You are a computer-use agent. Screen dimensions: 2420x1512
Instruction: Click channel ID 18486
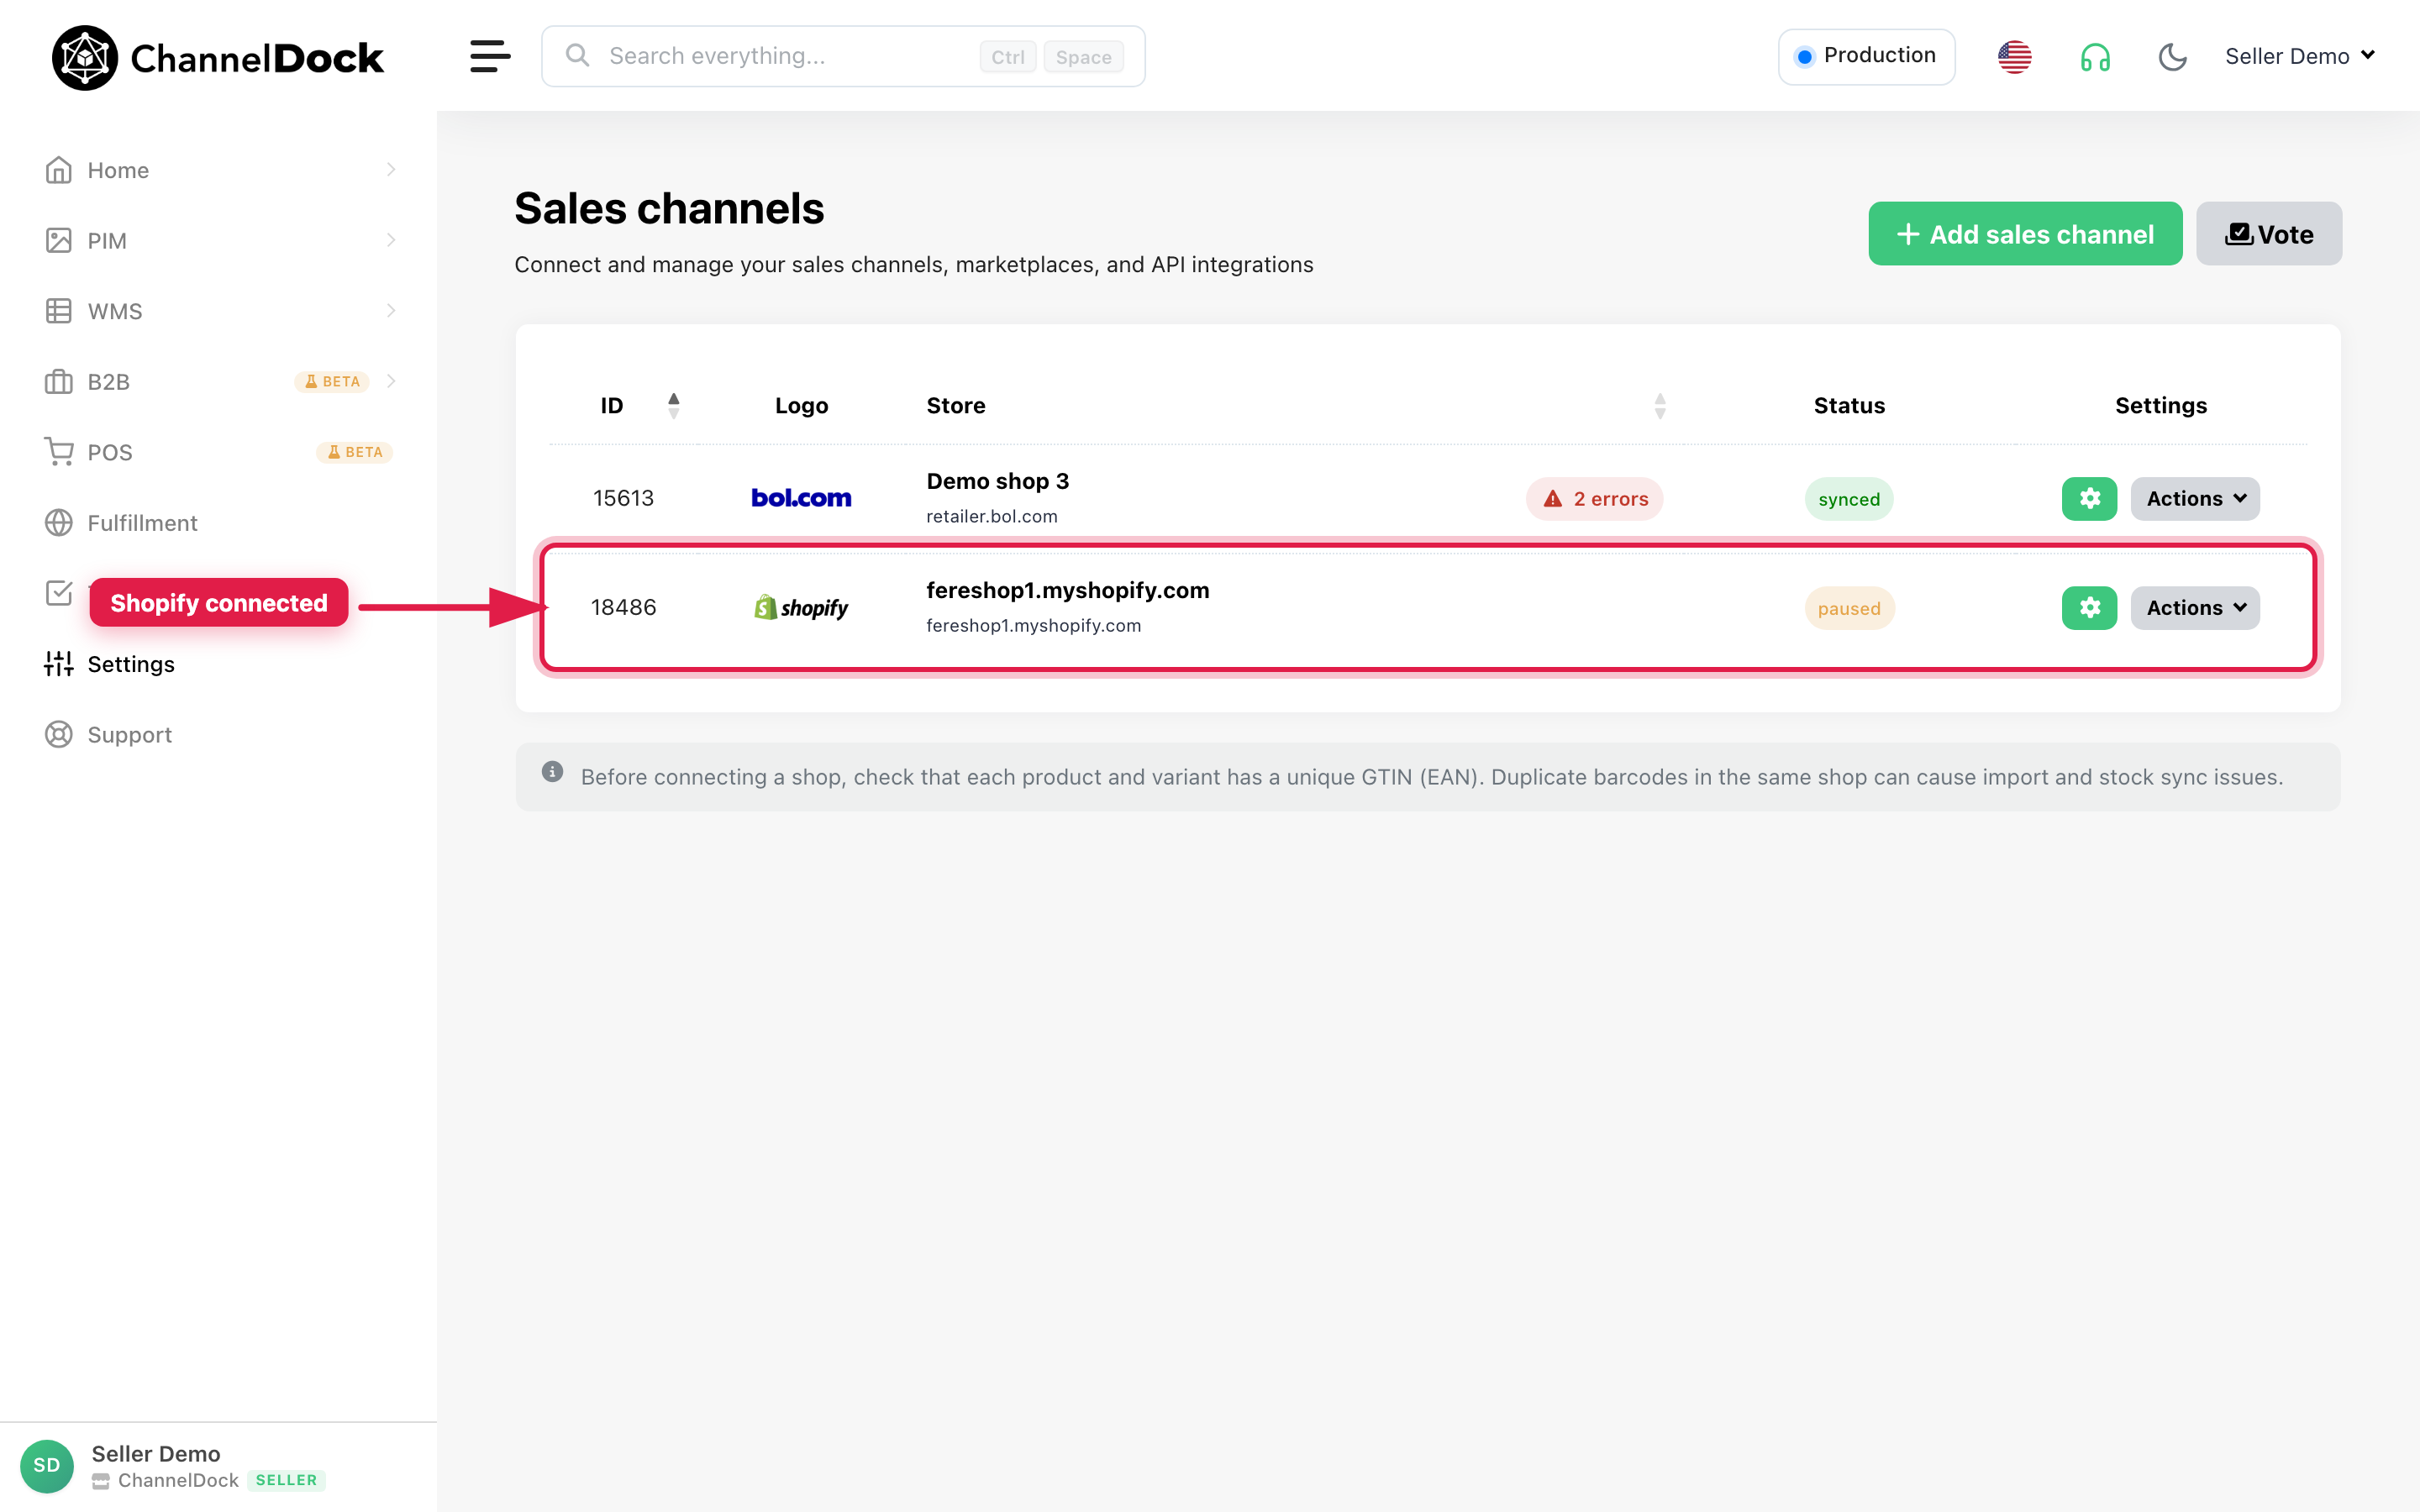pos(623,607)
